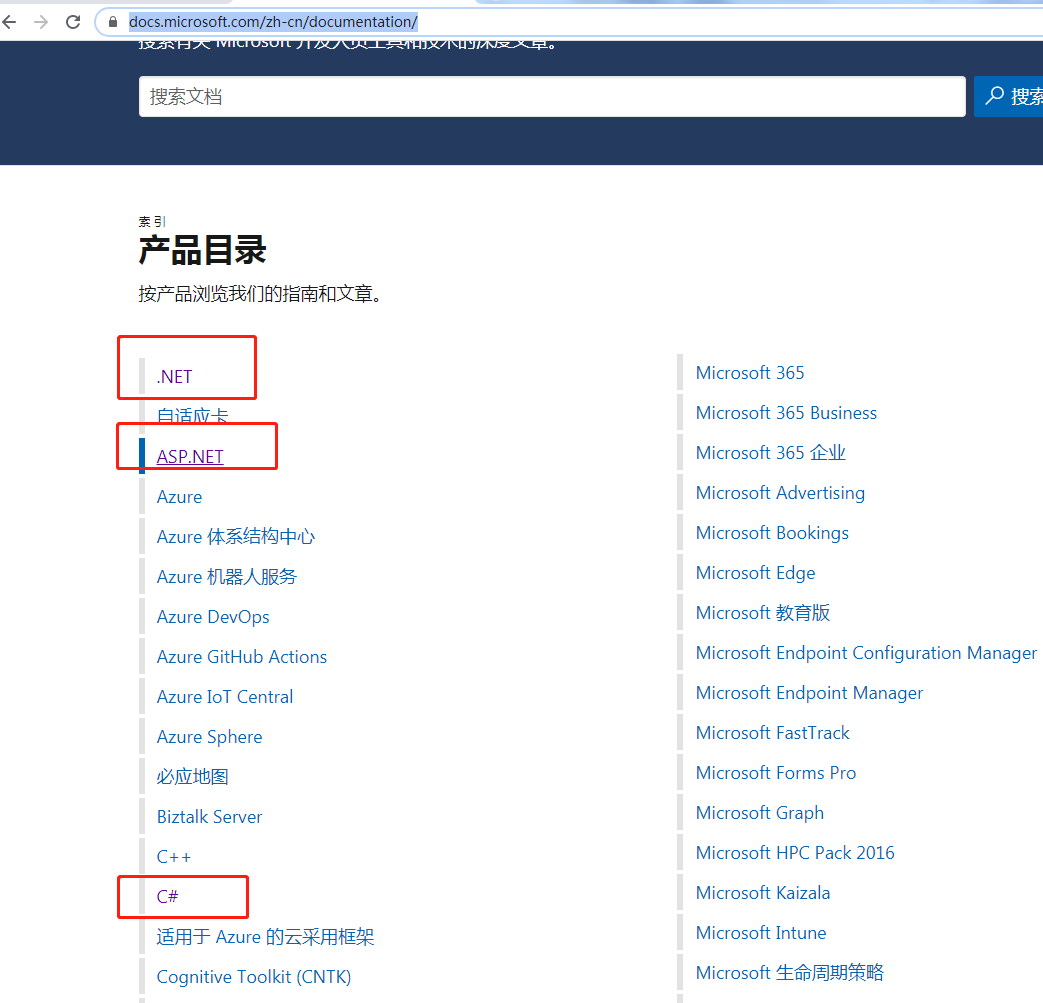This screenshot has height=1003, width=1043.
Task: Open Microsoft 365 Business documentation
Action: [786, 412]
